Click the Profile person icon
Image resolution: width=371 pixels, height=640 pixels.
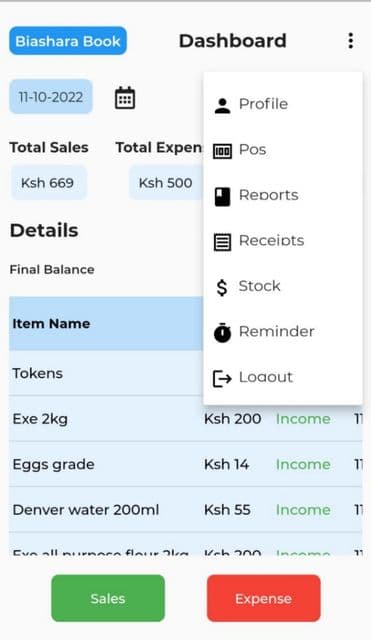pyautogui.click(x=222, y=105)
